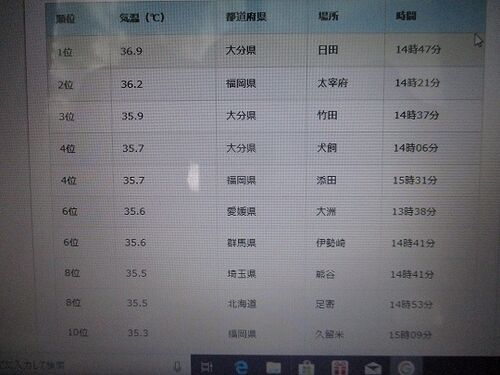
Task: Click the 日田 location cell
Action: (328, 50)
